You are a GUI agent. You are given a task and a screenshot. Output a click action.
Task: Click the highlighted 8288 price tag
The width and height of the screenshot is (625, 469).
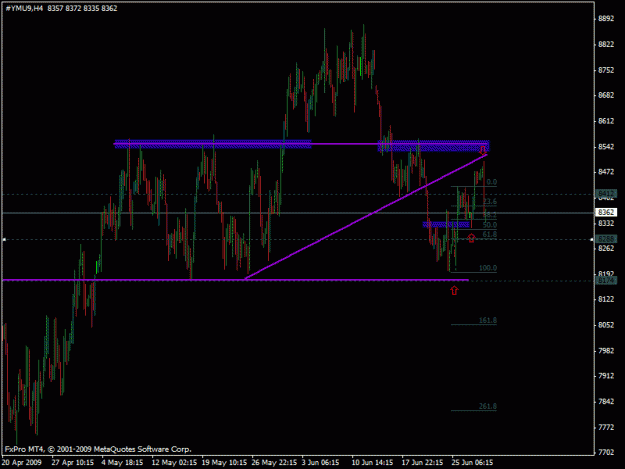606,239
